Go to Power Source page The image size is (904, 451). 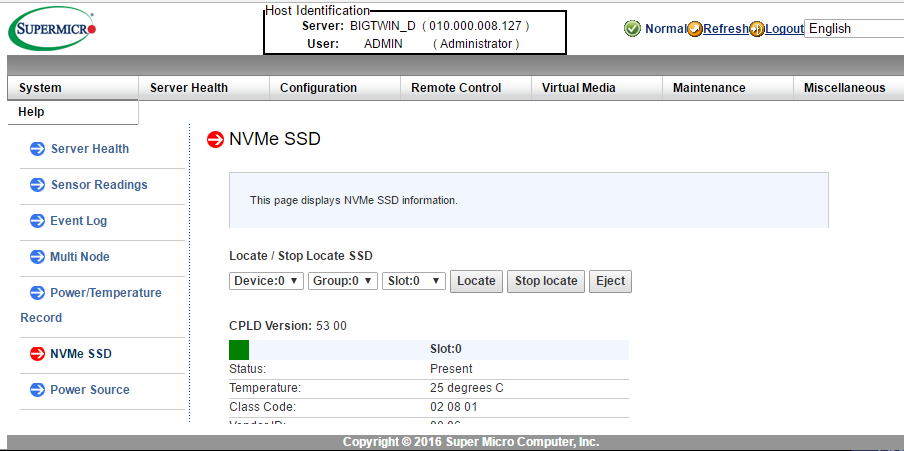(90, 390)
